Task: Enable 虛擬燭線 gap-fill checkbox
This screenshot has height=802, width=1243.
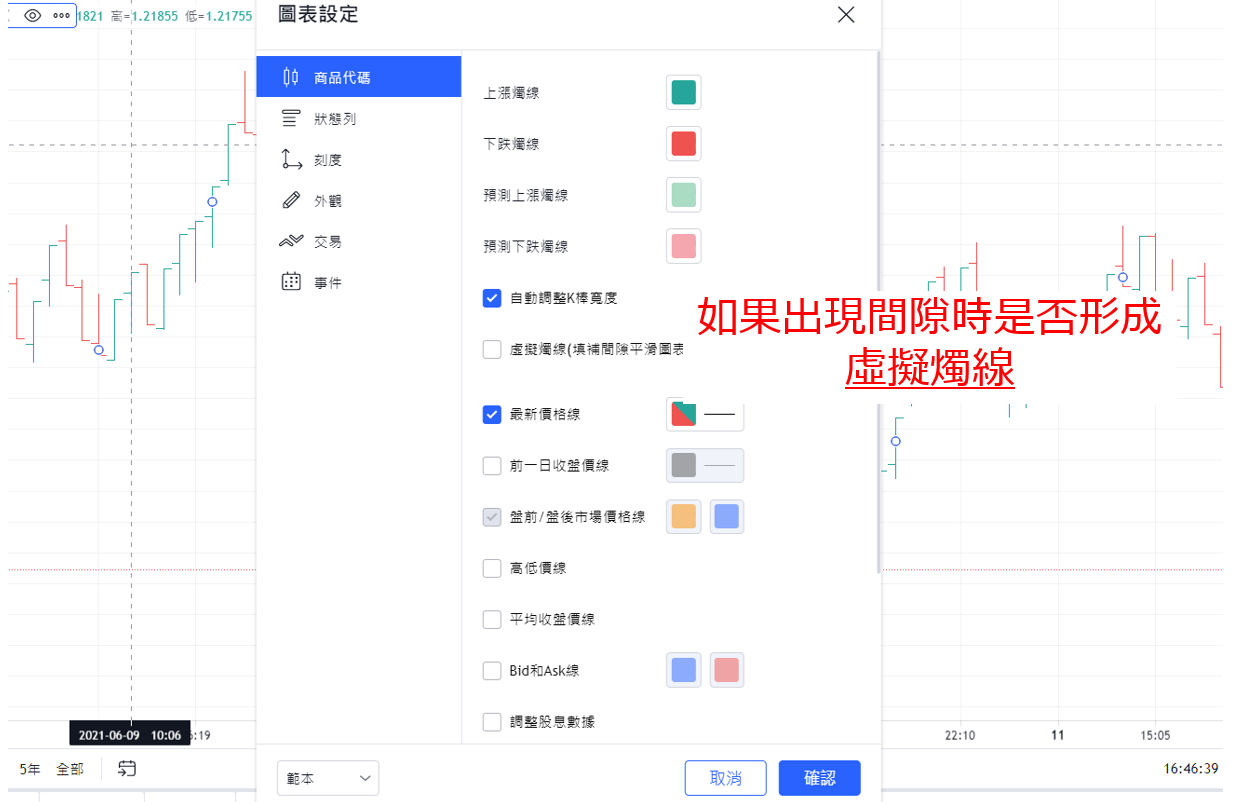Action: pyautogui.click(x=492, y=349)
